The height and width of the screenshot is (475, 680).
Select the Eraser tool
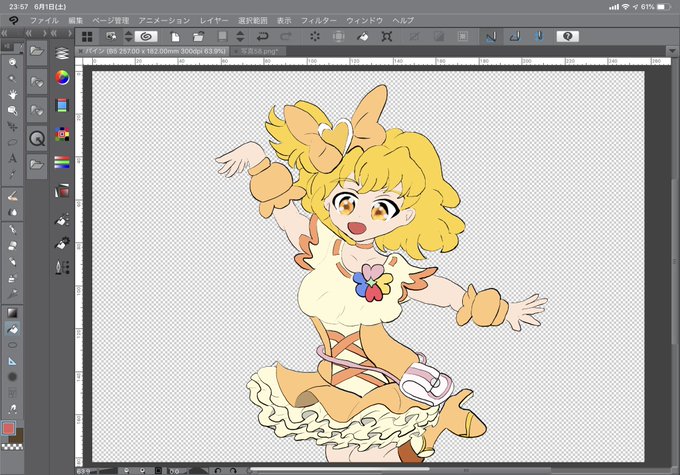coord(13,245)
